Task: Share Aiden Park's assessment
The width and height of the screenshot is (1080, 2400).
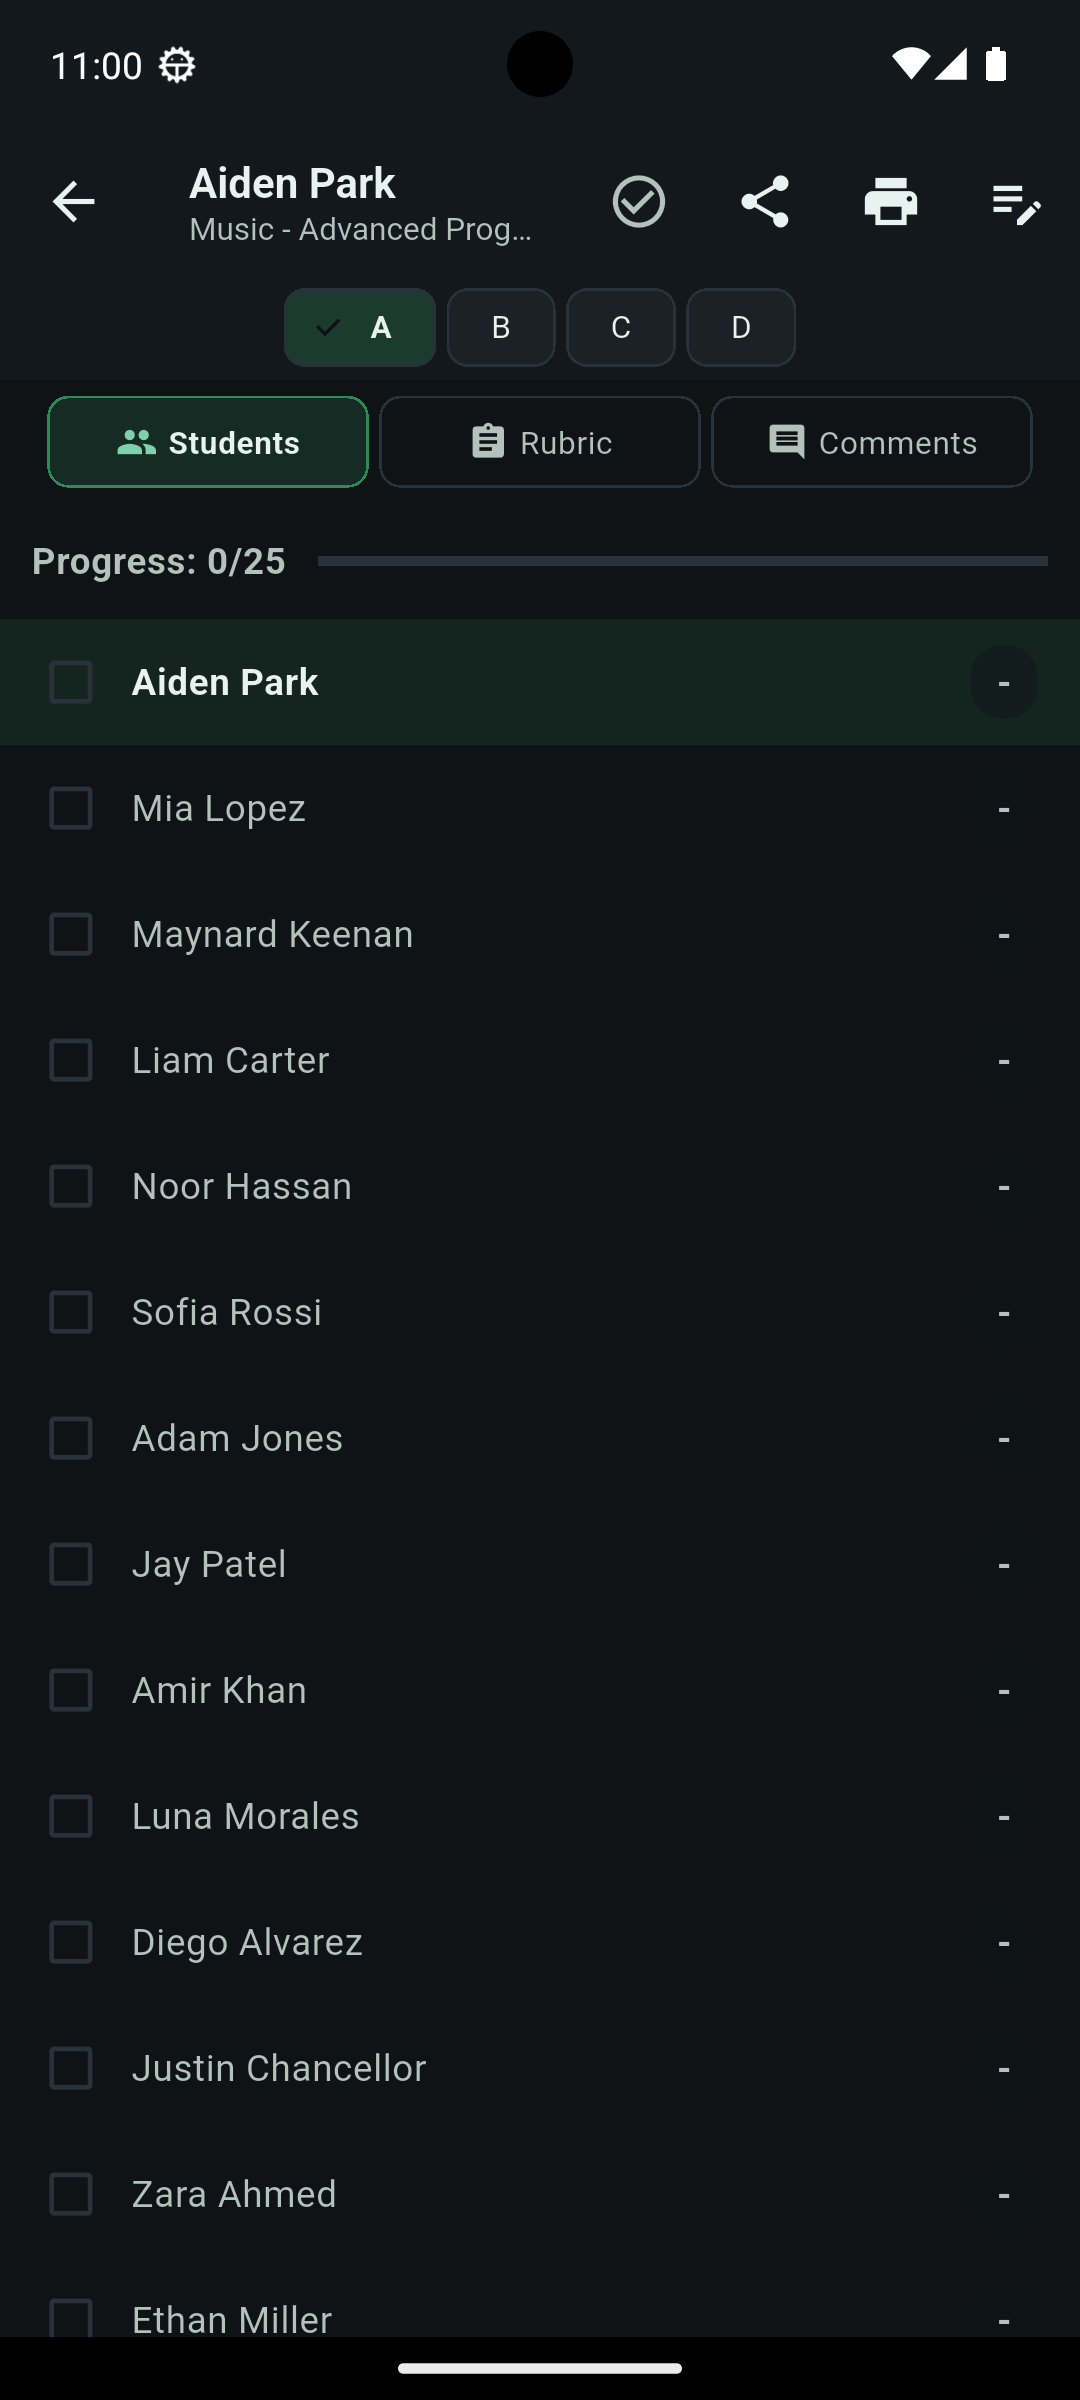Action: (765, 201)
